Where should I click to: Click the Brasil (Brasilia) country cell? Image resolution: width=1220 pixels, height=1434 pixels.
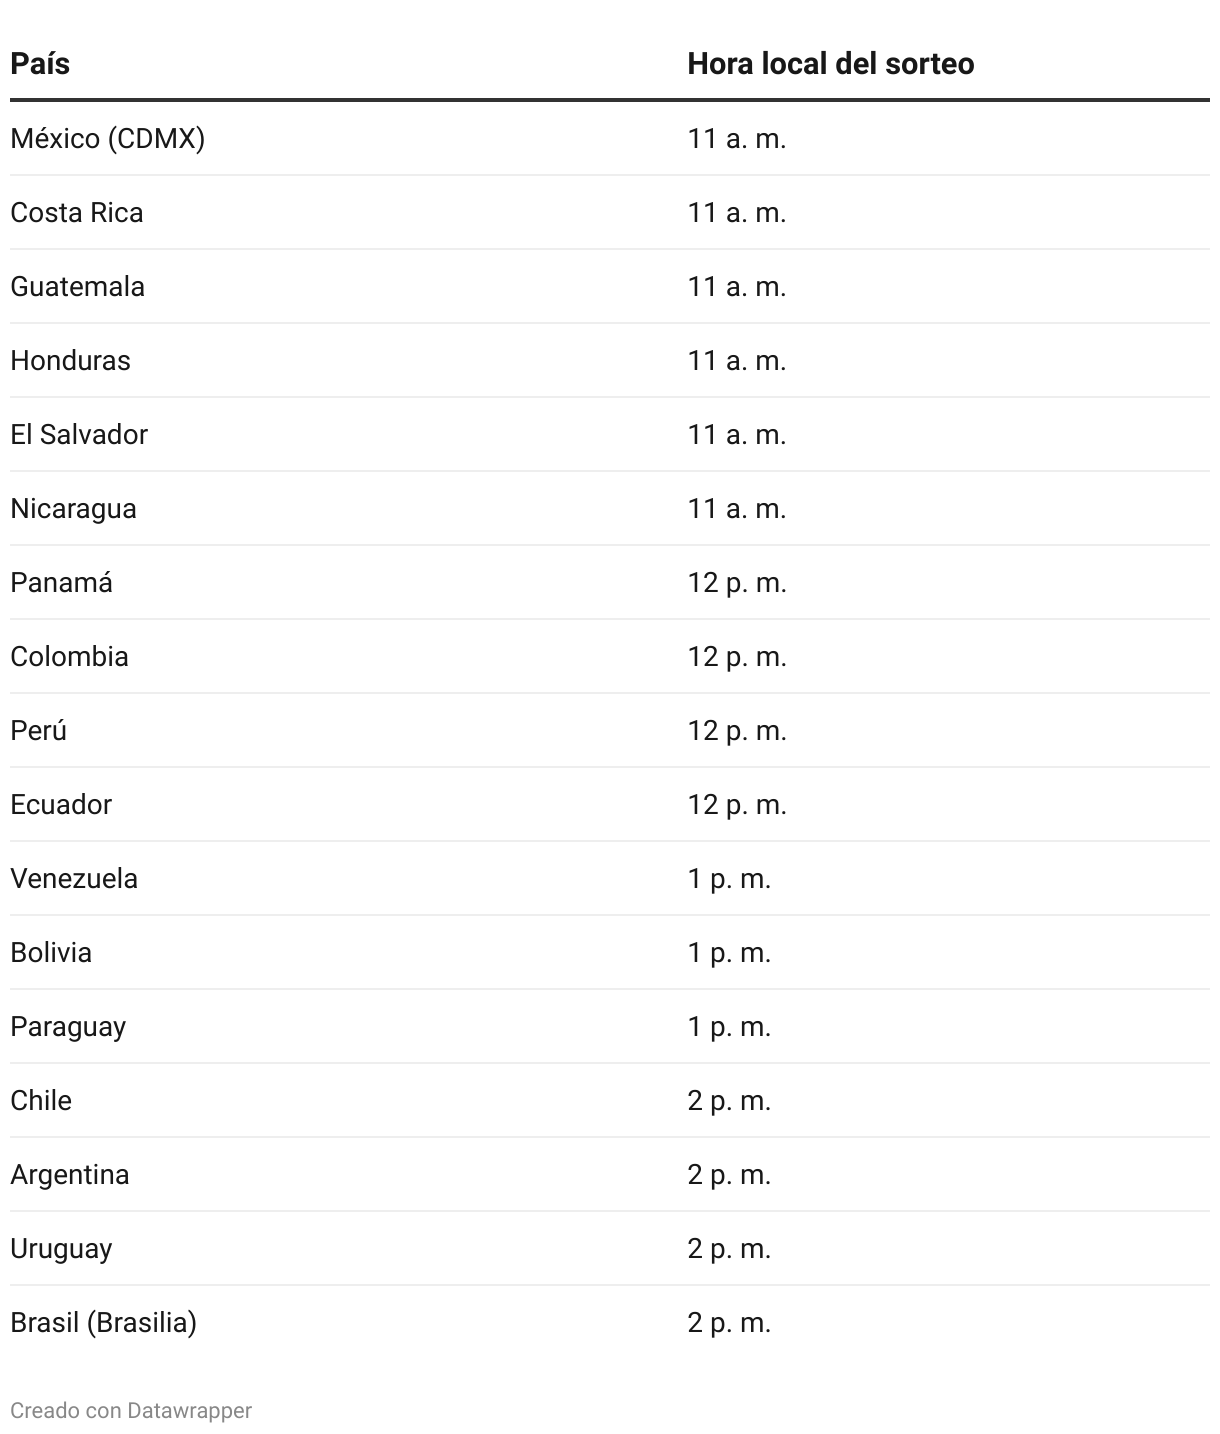(104, 1322)
